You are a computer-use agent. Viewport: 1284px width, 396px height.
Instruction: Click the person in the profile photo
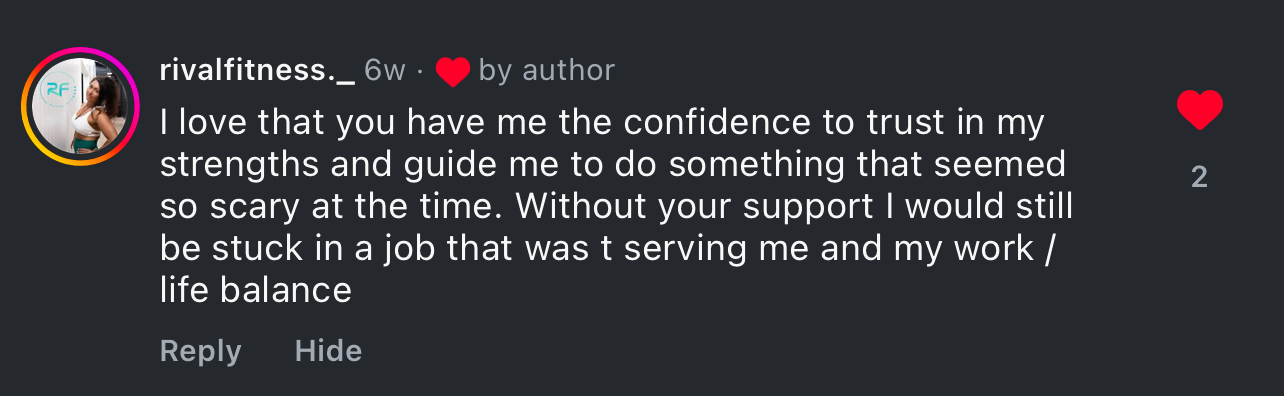[102, 112]
